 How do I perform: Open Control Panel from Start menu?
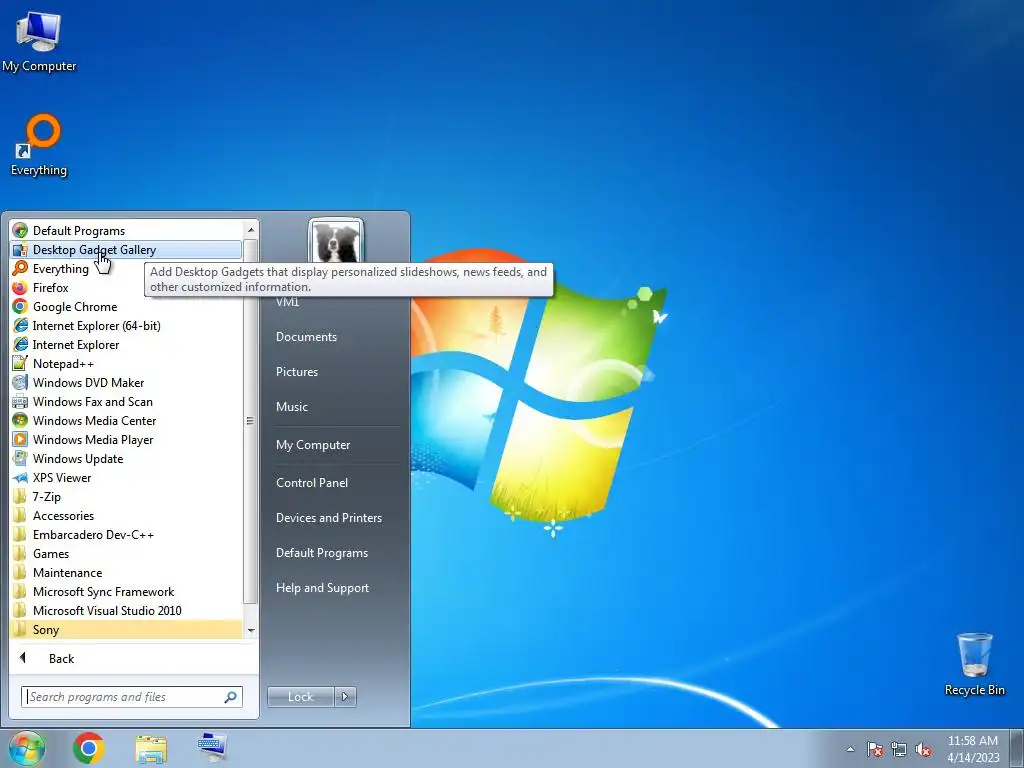(312, 483)
